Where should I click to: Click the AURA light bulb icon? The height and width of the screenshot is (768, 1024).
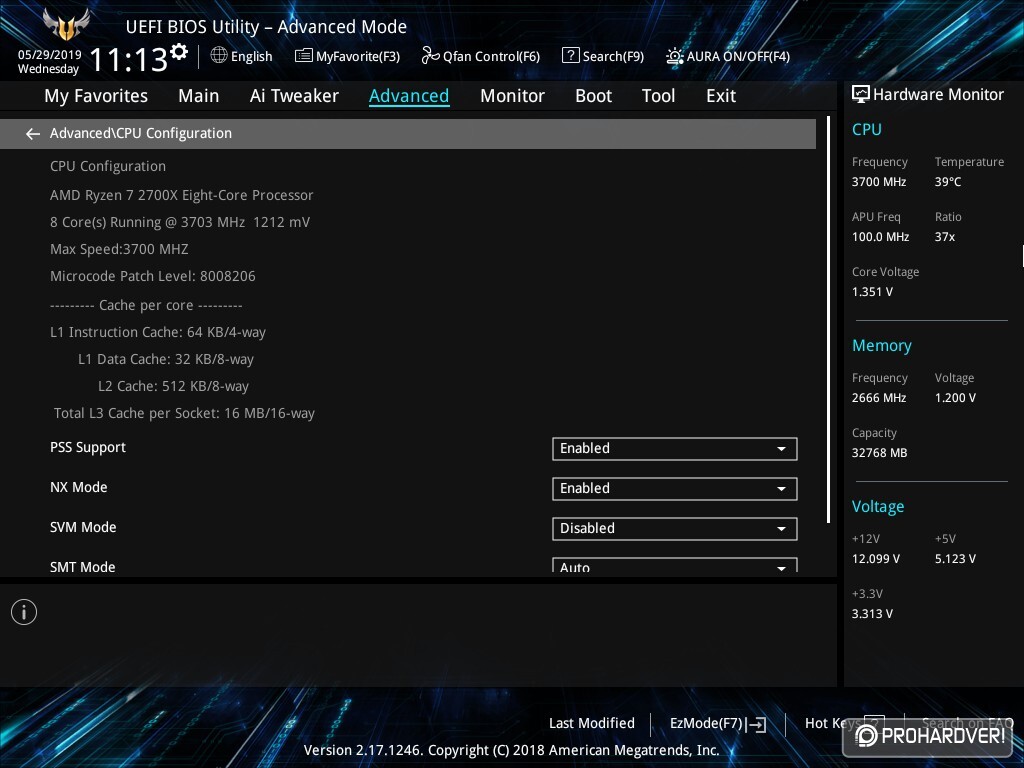674,56
